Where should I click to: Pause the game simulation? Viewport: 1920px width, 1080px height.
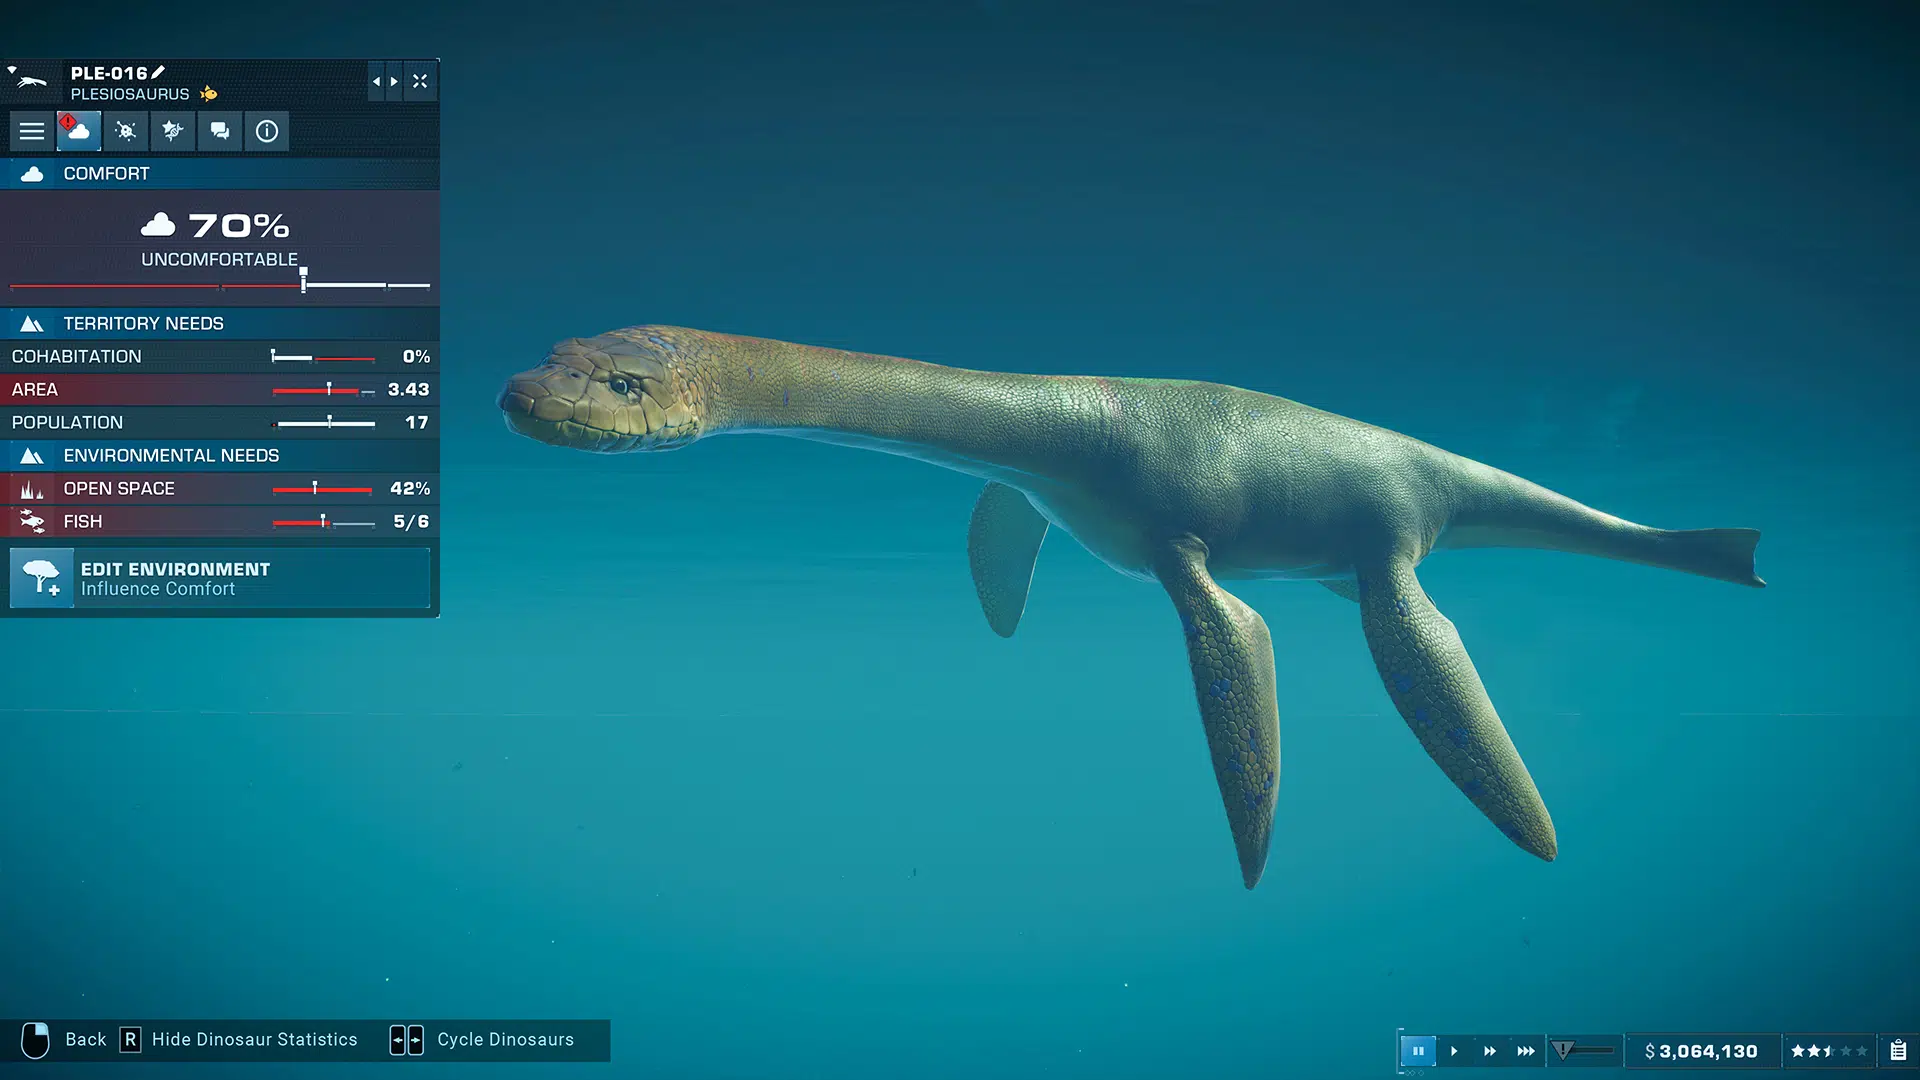pos(1418,1051)
